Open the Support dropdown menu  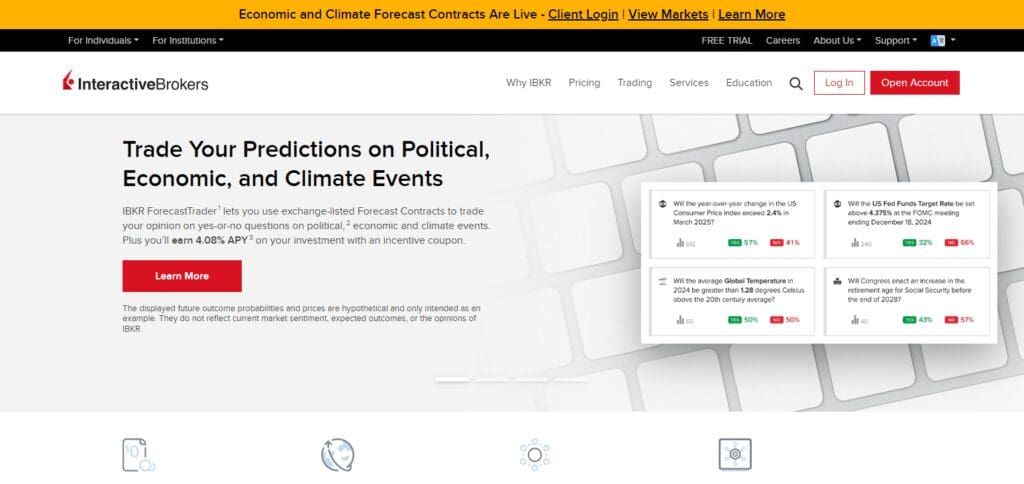coord(895,40)
